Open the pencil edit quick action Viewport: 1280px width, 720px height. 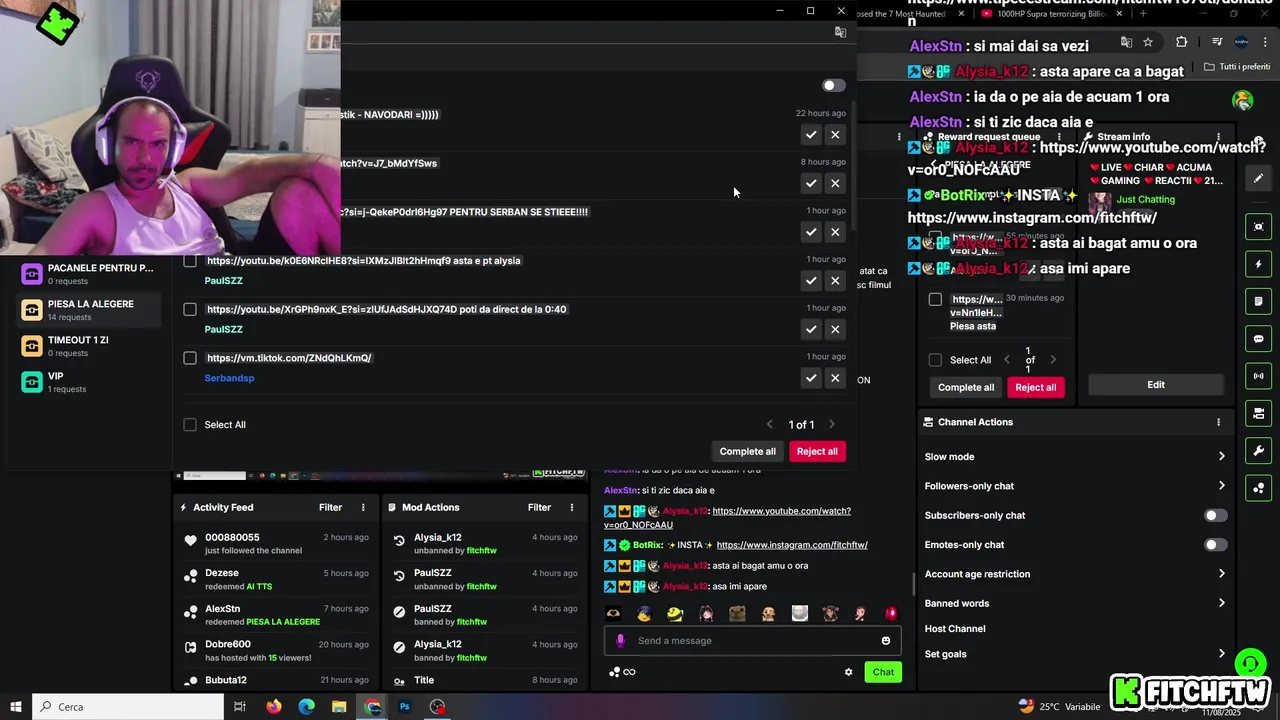(1259, 178)
